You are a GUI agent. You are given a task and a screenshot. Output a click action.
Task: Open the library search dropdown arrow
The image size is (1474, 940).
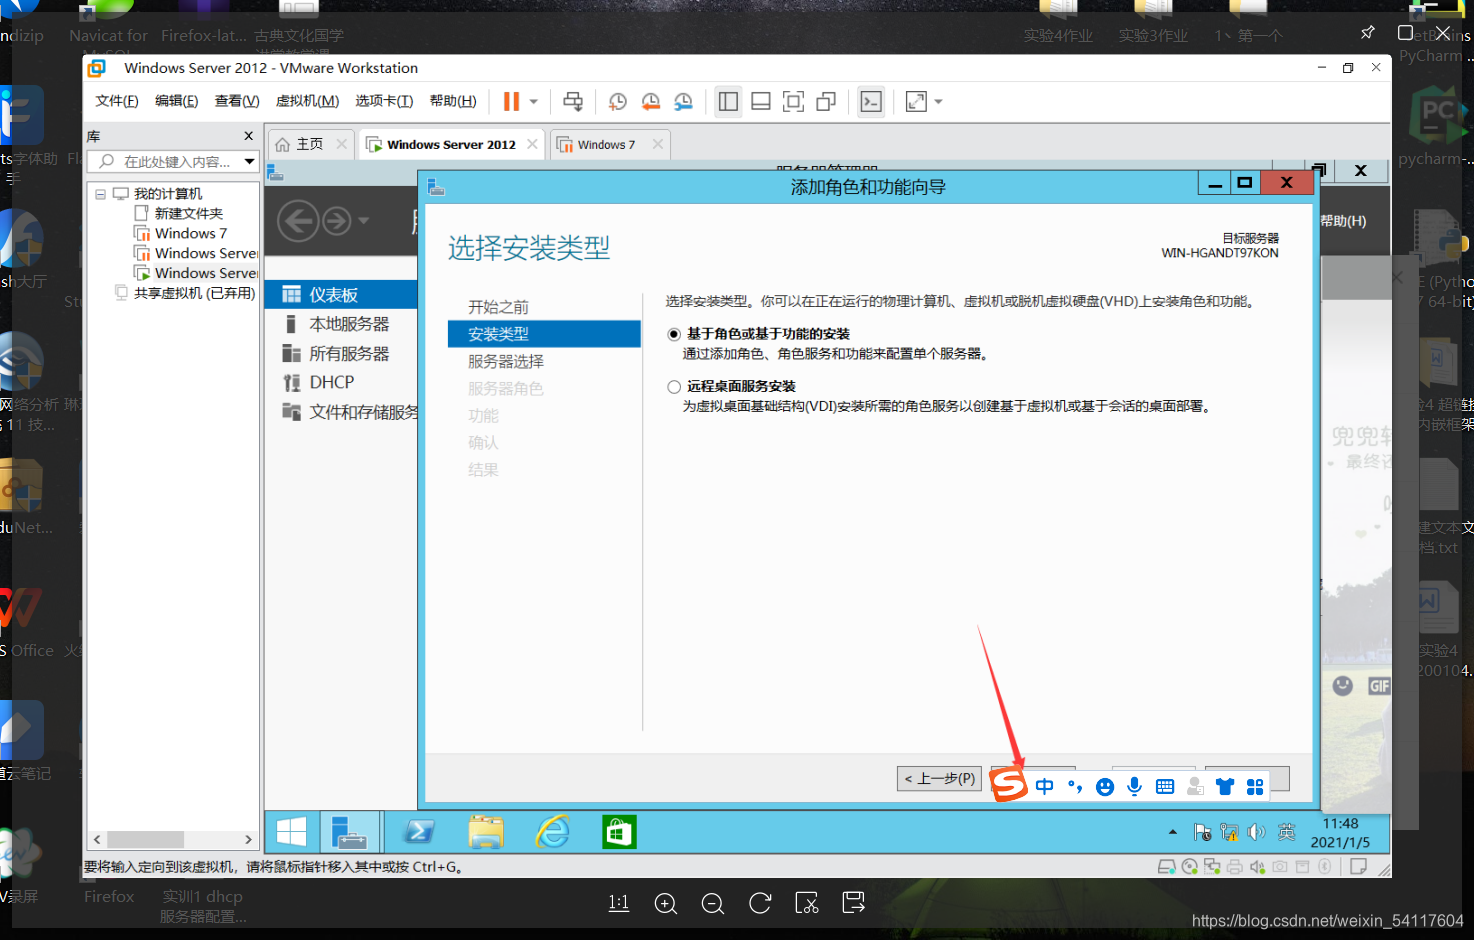point(249,161)
